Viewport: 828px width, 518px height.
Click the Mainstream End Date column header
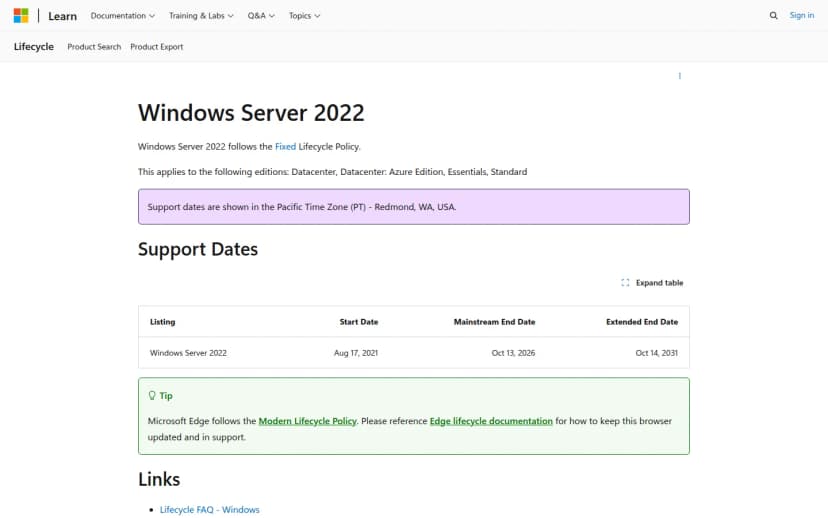494,322
